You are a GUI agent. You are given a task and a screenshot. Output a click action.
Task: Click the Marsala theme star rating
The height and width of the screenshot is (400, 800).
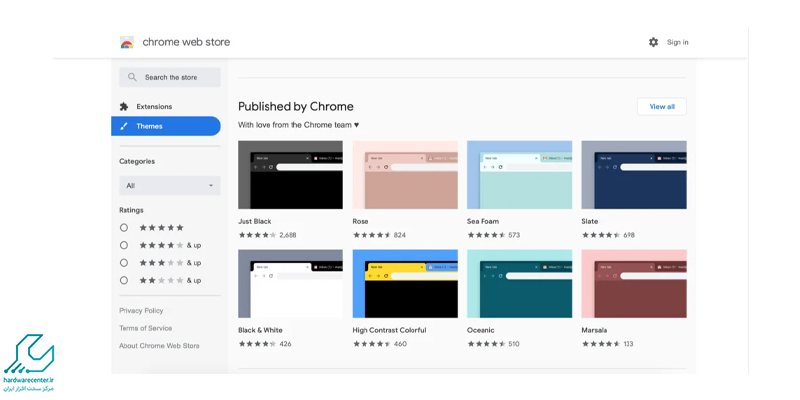tap(601, 344)
